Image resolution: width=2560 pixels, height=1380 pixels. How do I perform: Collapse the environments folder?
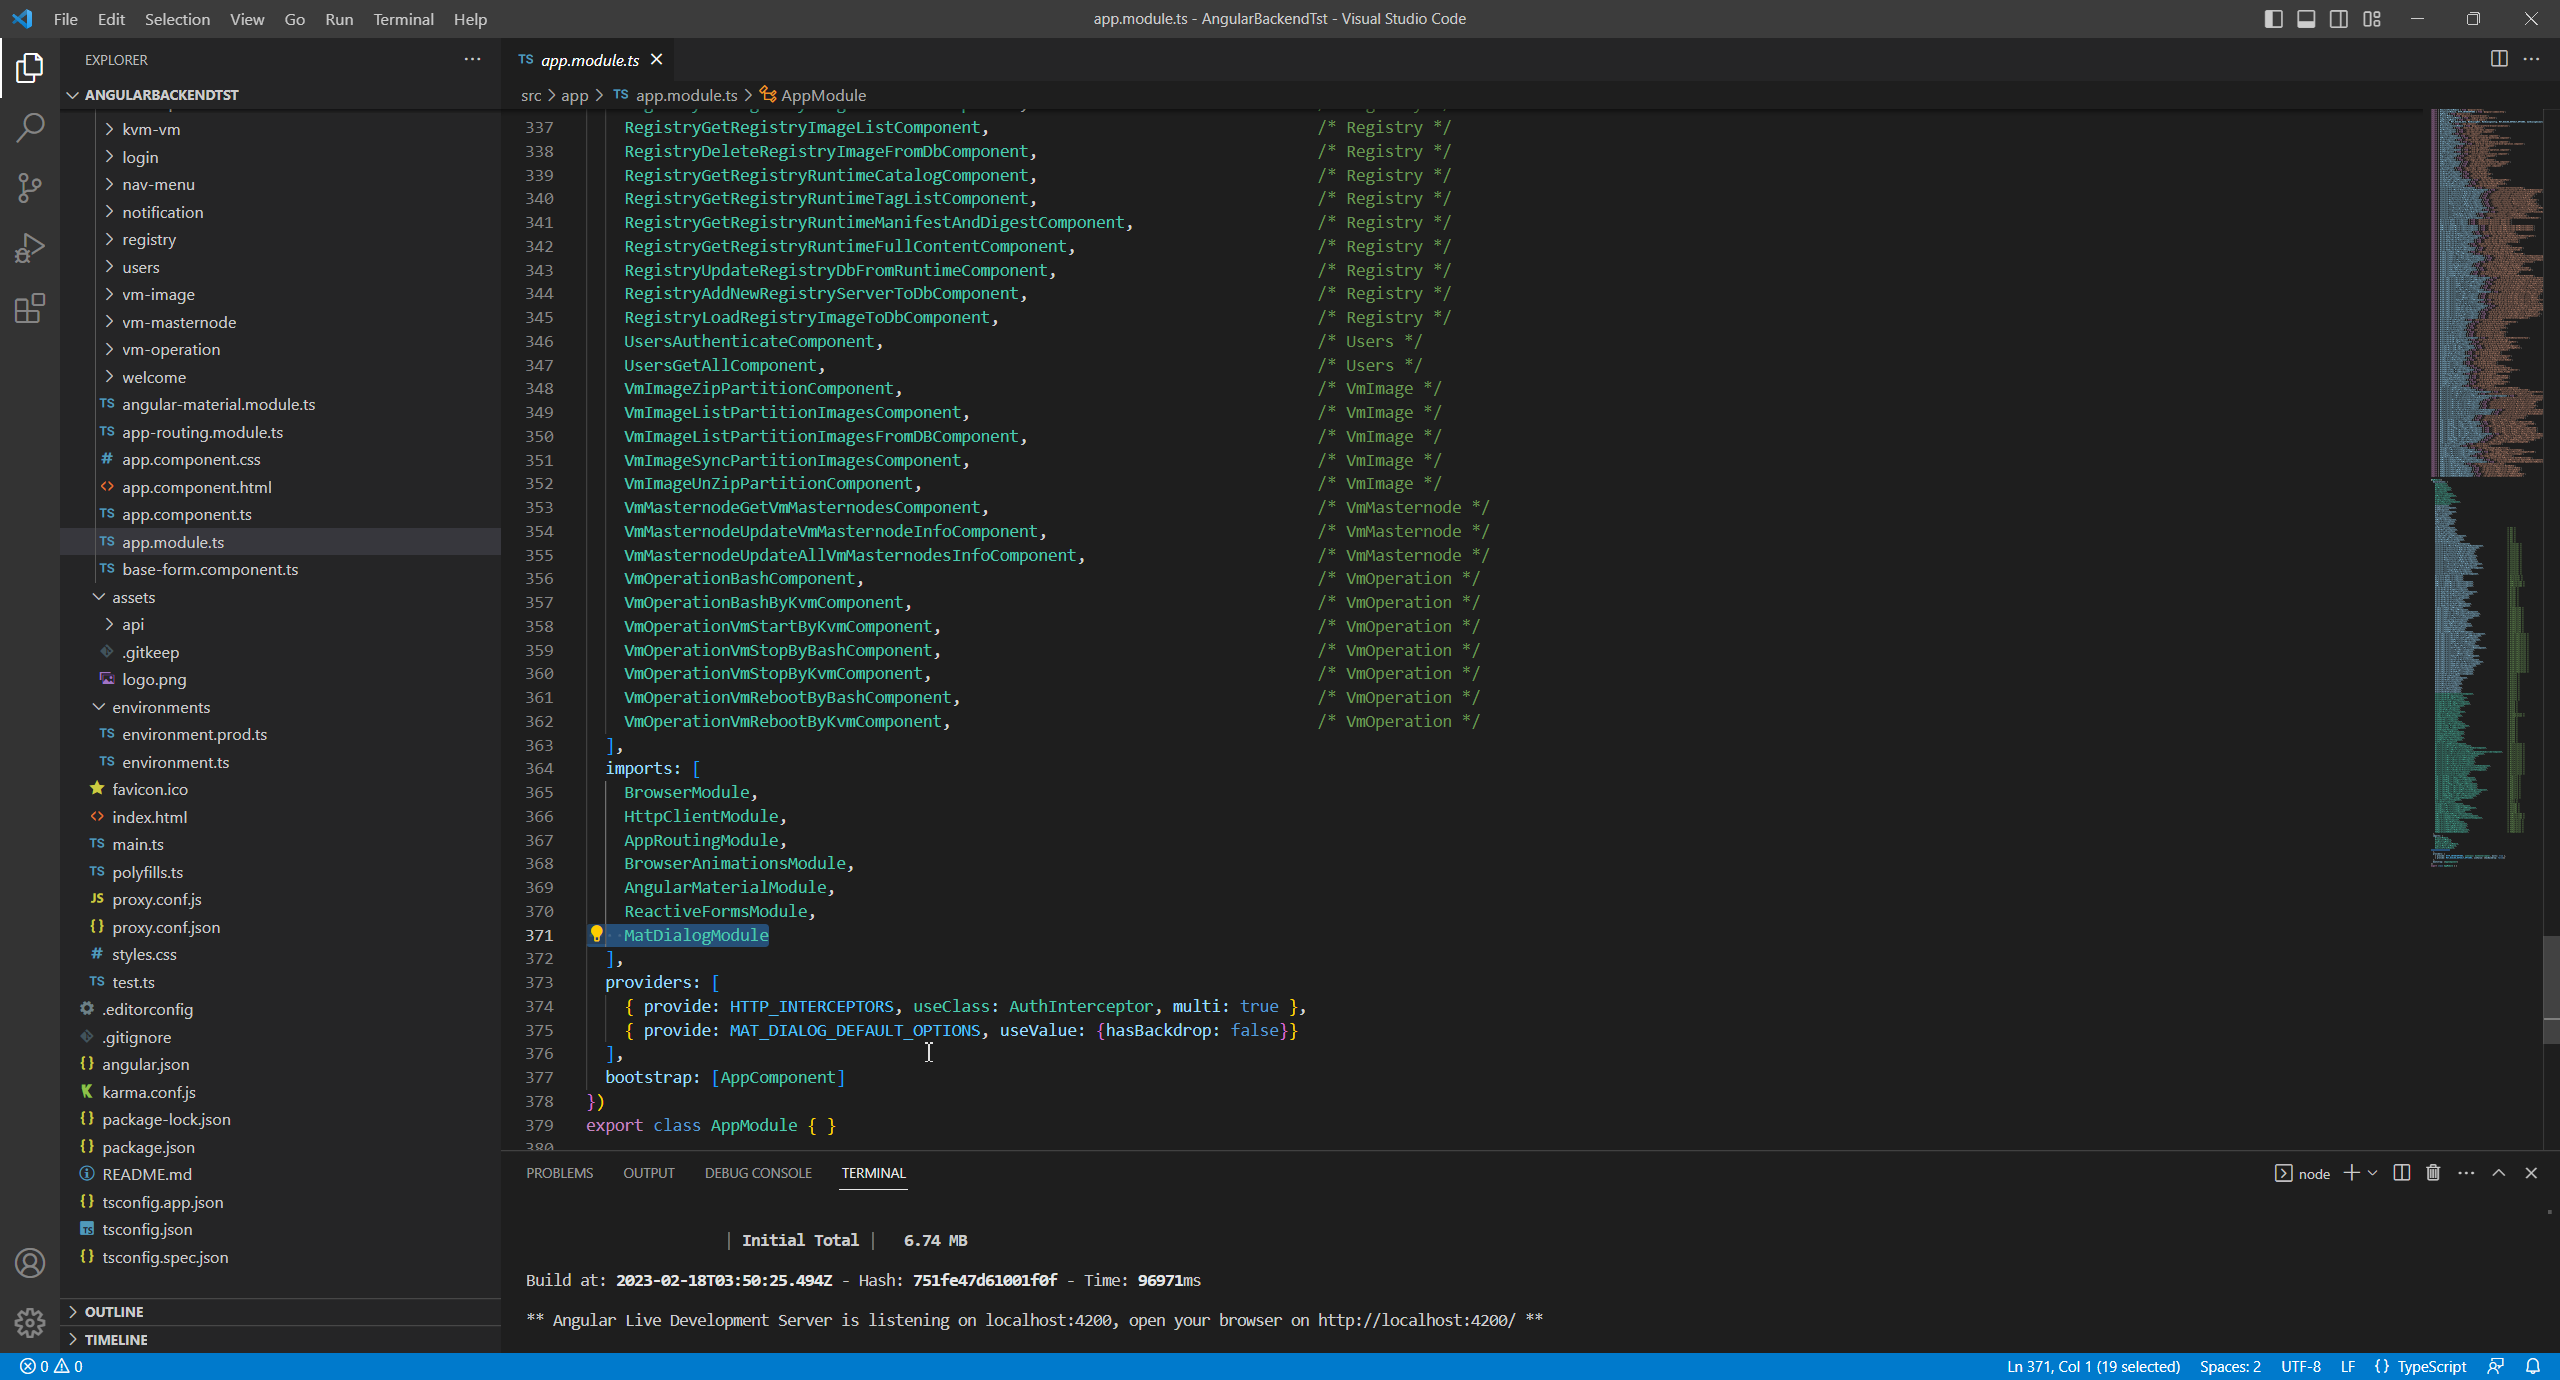point(160,707)
